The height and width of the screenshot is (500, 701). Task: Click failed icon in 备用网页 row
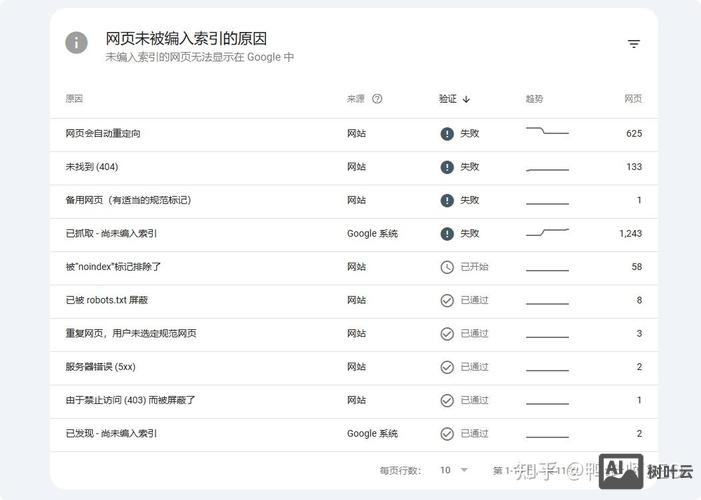[x=447, y=200]
